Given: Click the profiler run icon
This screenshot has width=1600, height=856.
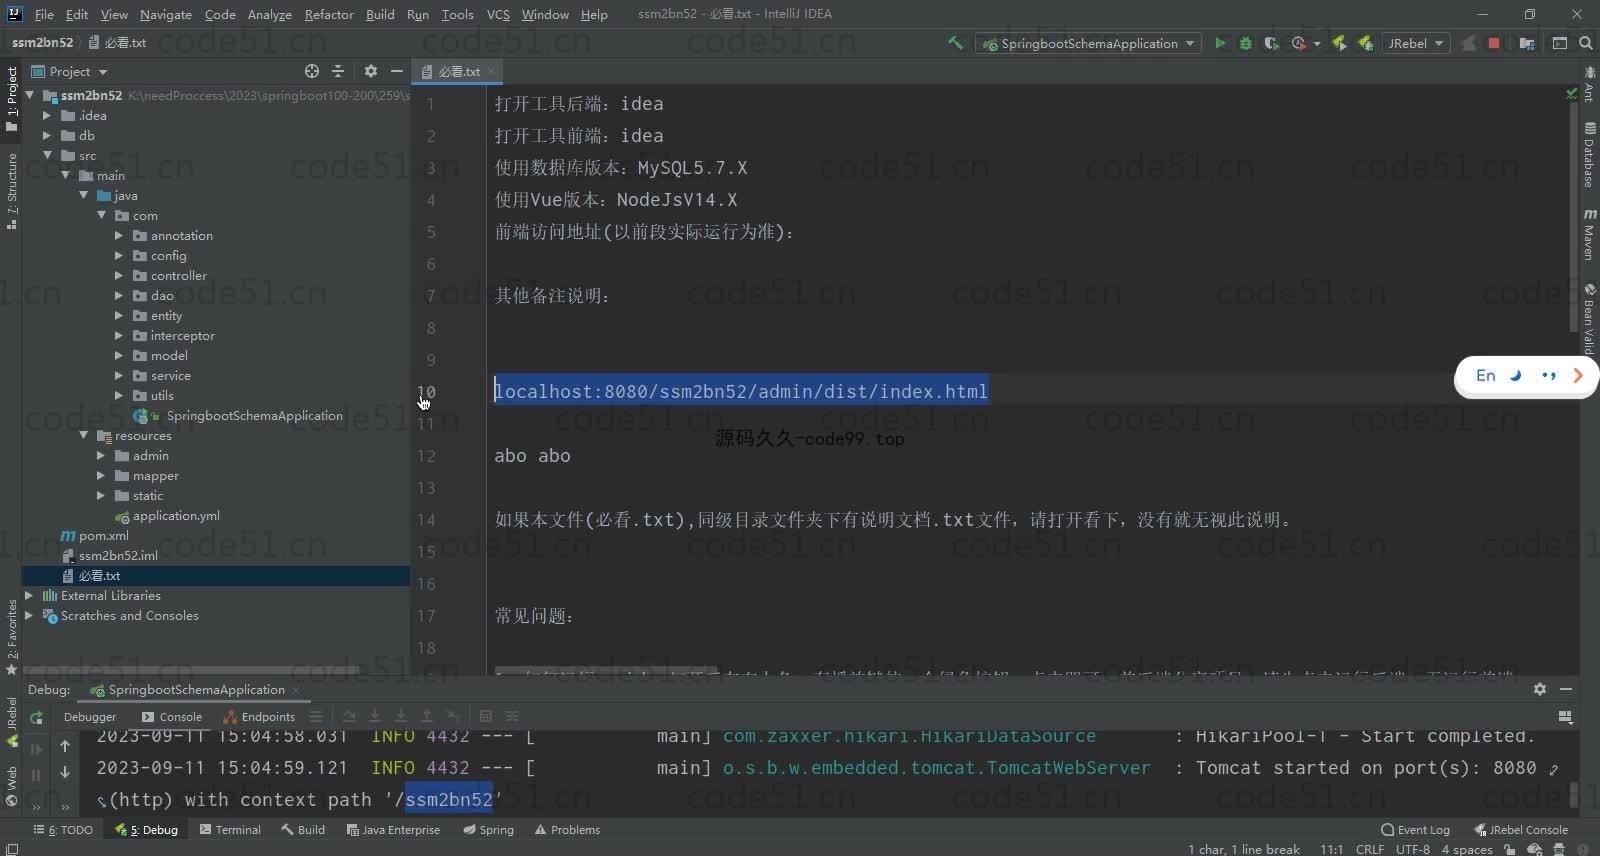Looking at the screenshot, I should click(1298, 43).
